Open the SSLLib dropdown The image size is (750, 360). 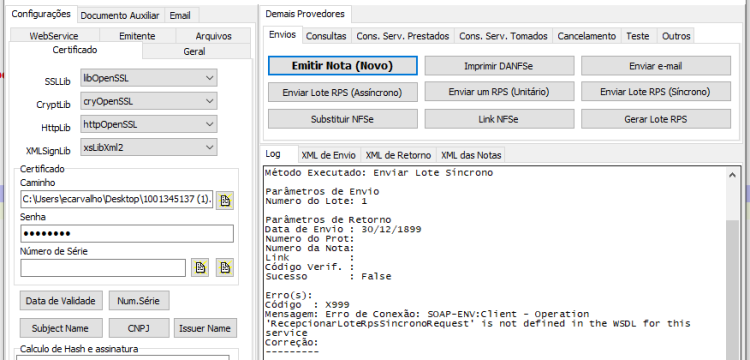point(149,78)
